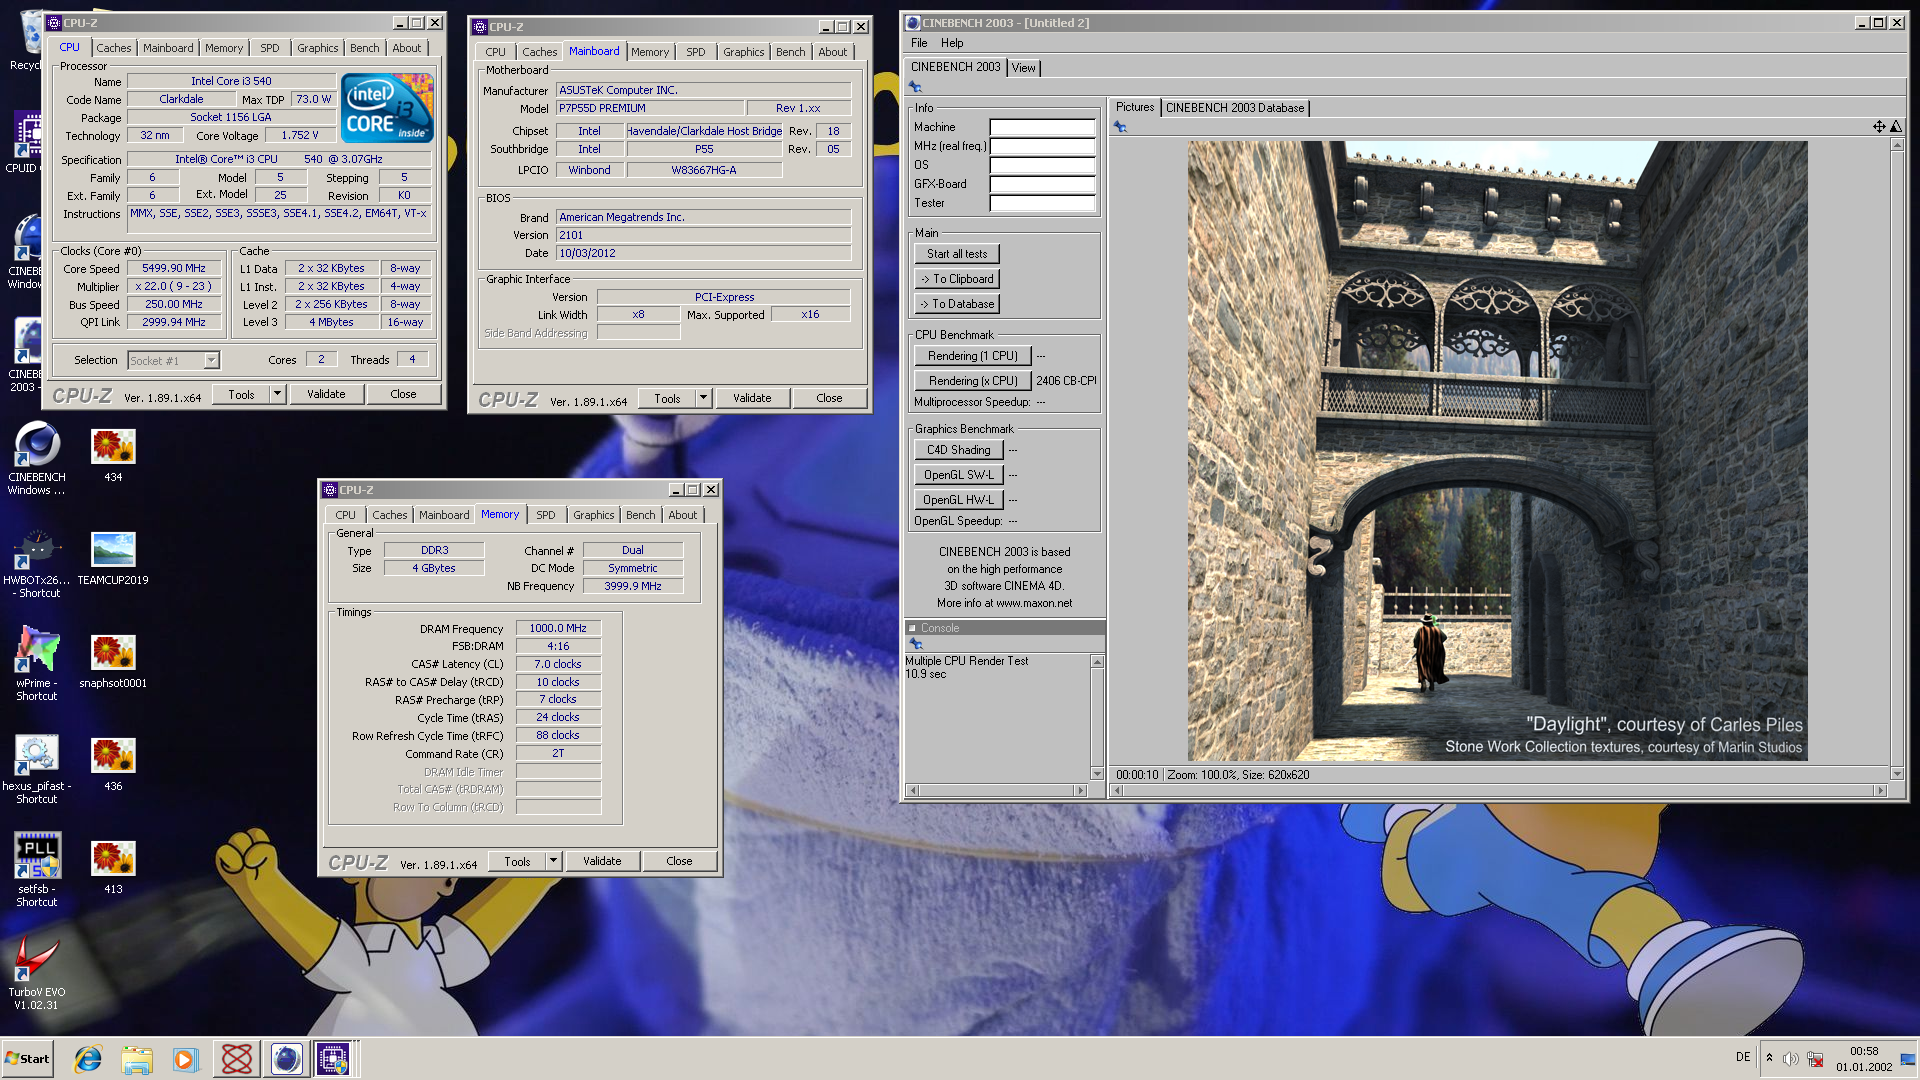Click into GFX-Board input field
The image size is (1920, 1080).
[1042, 184]
